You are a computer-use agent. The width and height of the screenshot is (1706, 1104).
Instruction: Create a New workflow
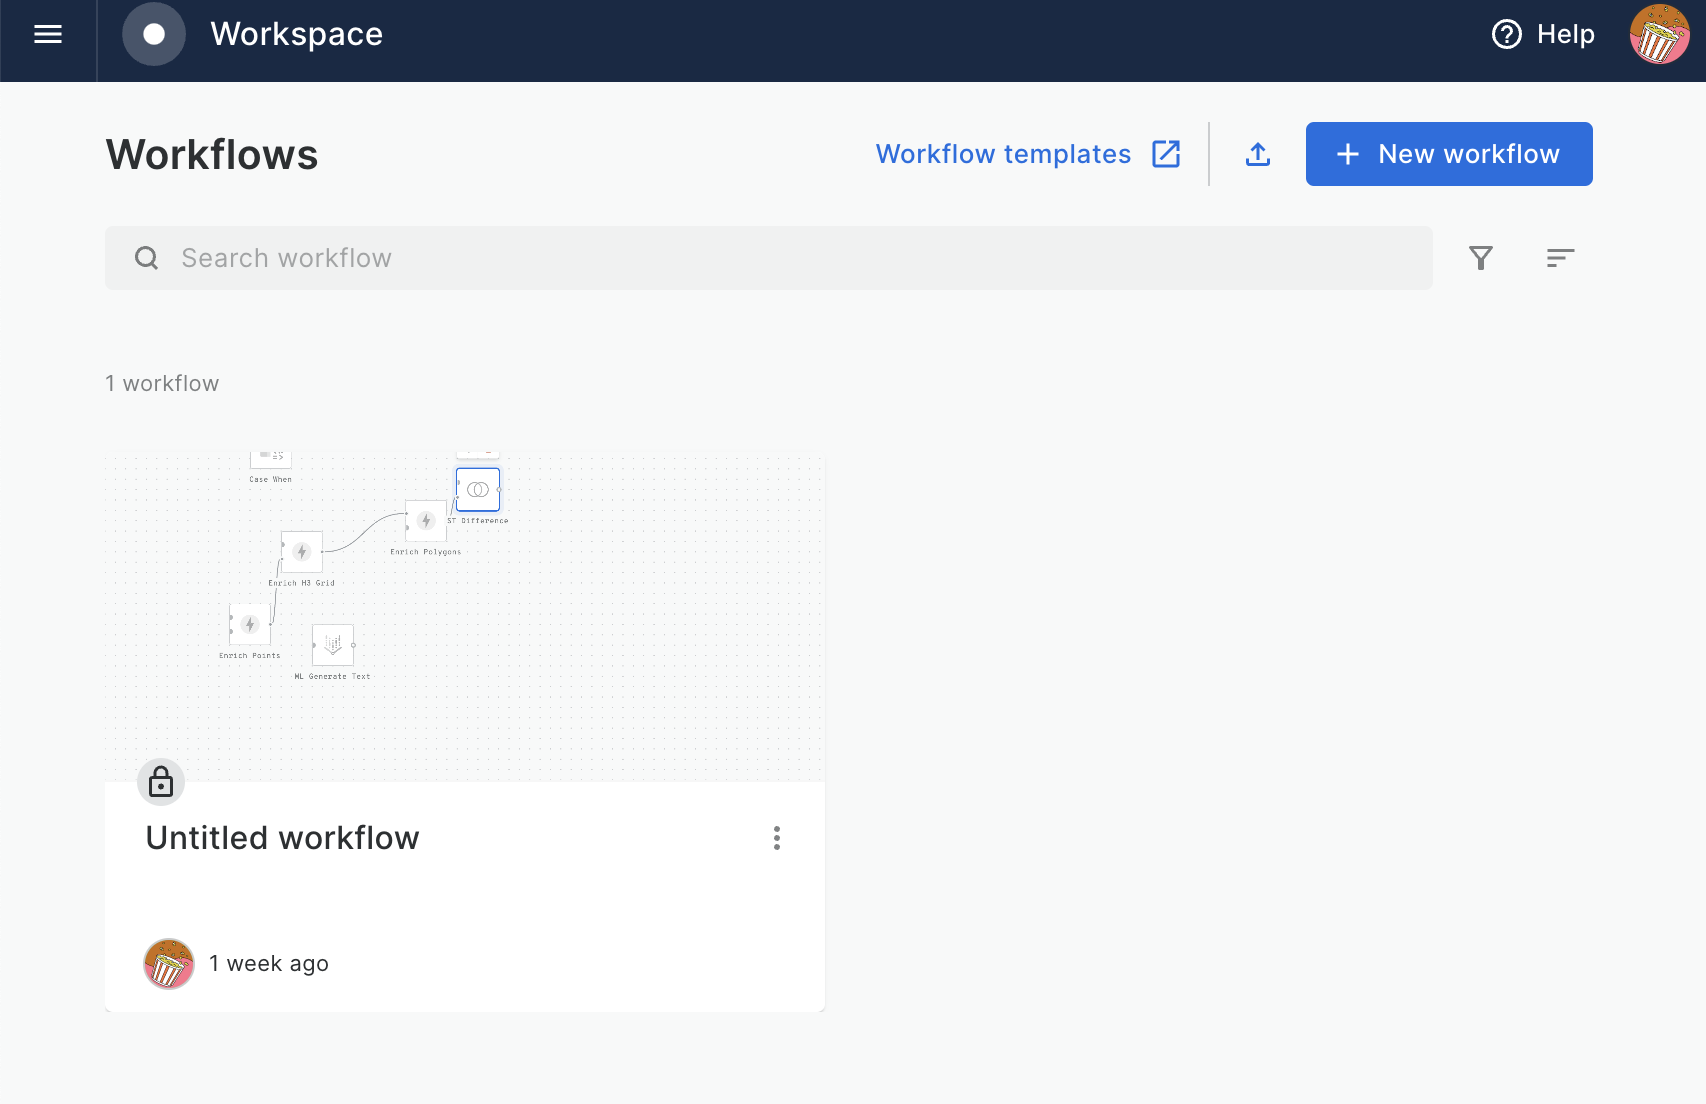[x=1449, y=154]
